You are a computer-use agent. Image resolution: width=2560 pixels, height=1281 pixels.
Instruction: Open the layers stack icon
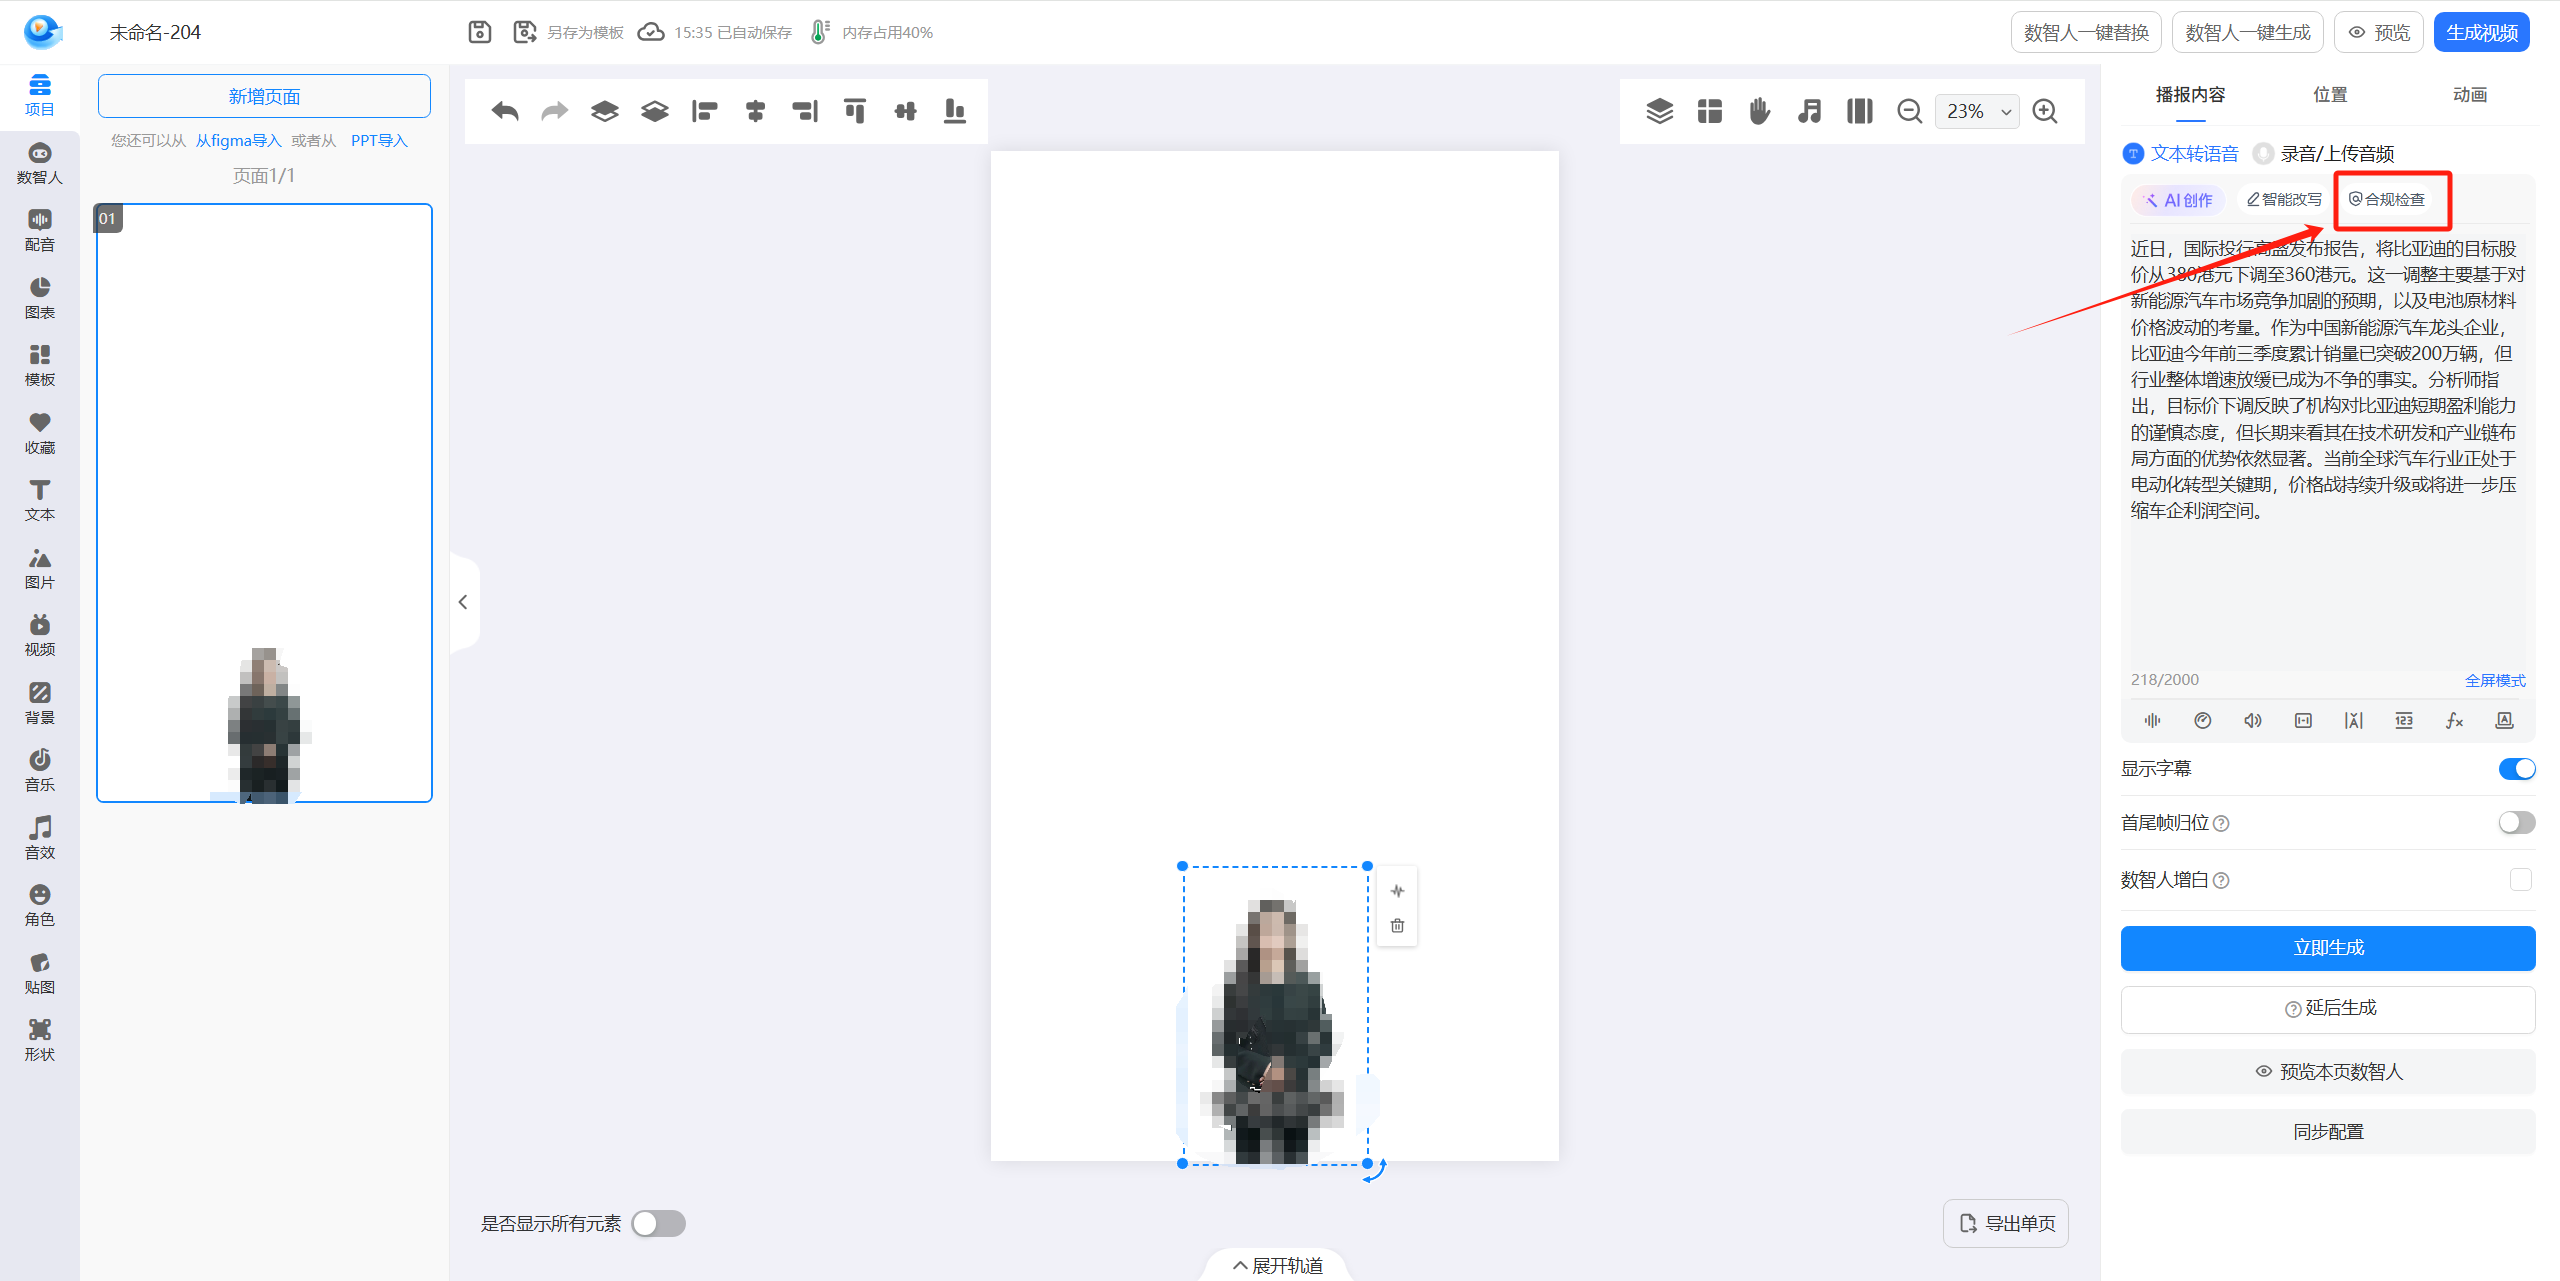tap(1659, 111)
